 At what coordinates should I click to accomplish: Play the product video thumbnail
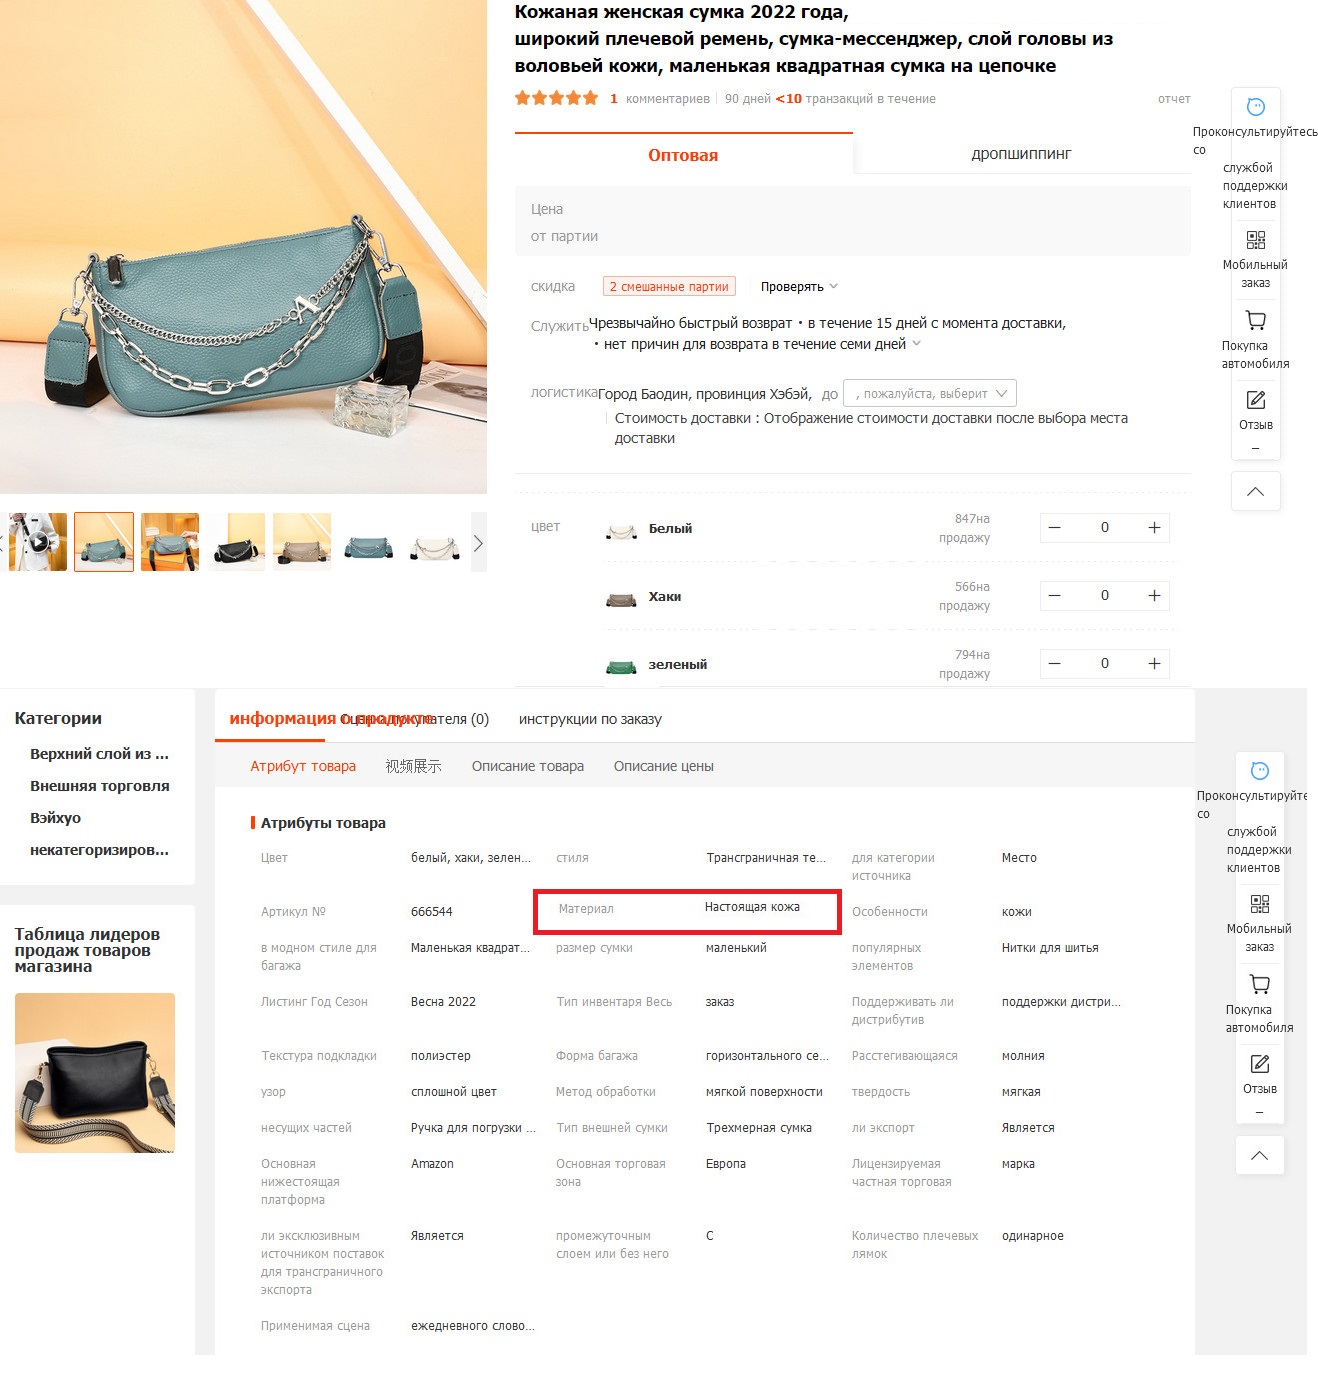tap(38, 542)
